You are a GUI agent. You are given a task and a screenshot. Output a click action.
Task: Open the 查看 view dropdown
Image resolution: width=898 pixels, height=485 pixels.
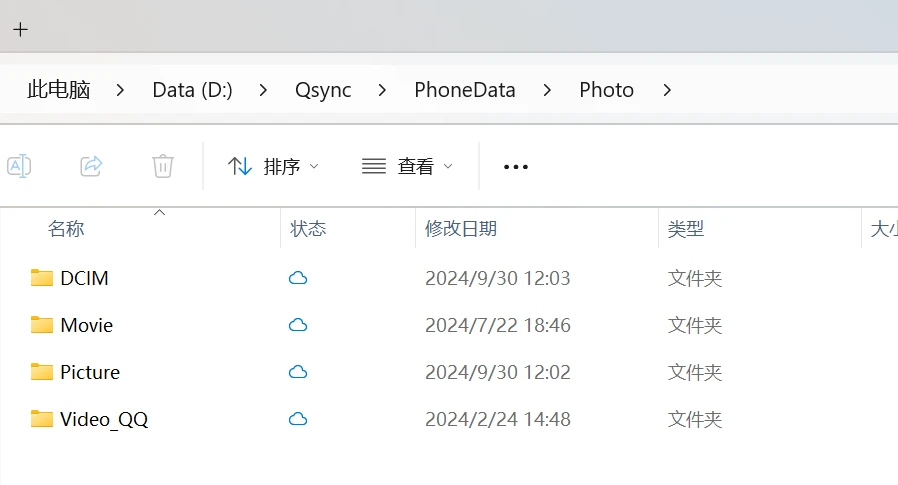(x=407, y=166)
